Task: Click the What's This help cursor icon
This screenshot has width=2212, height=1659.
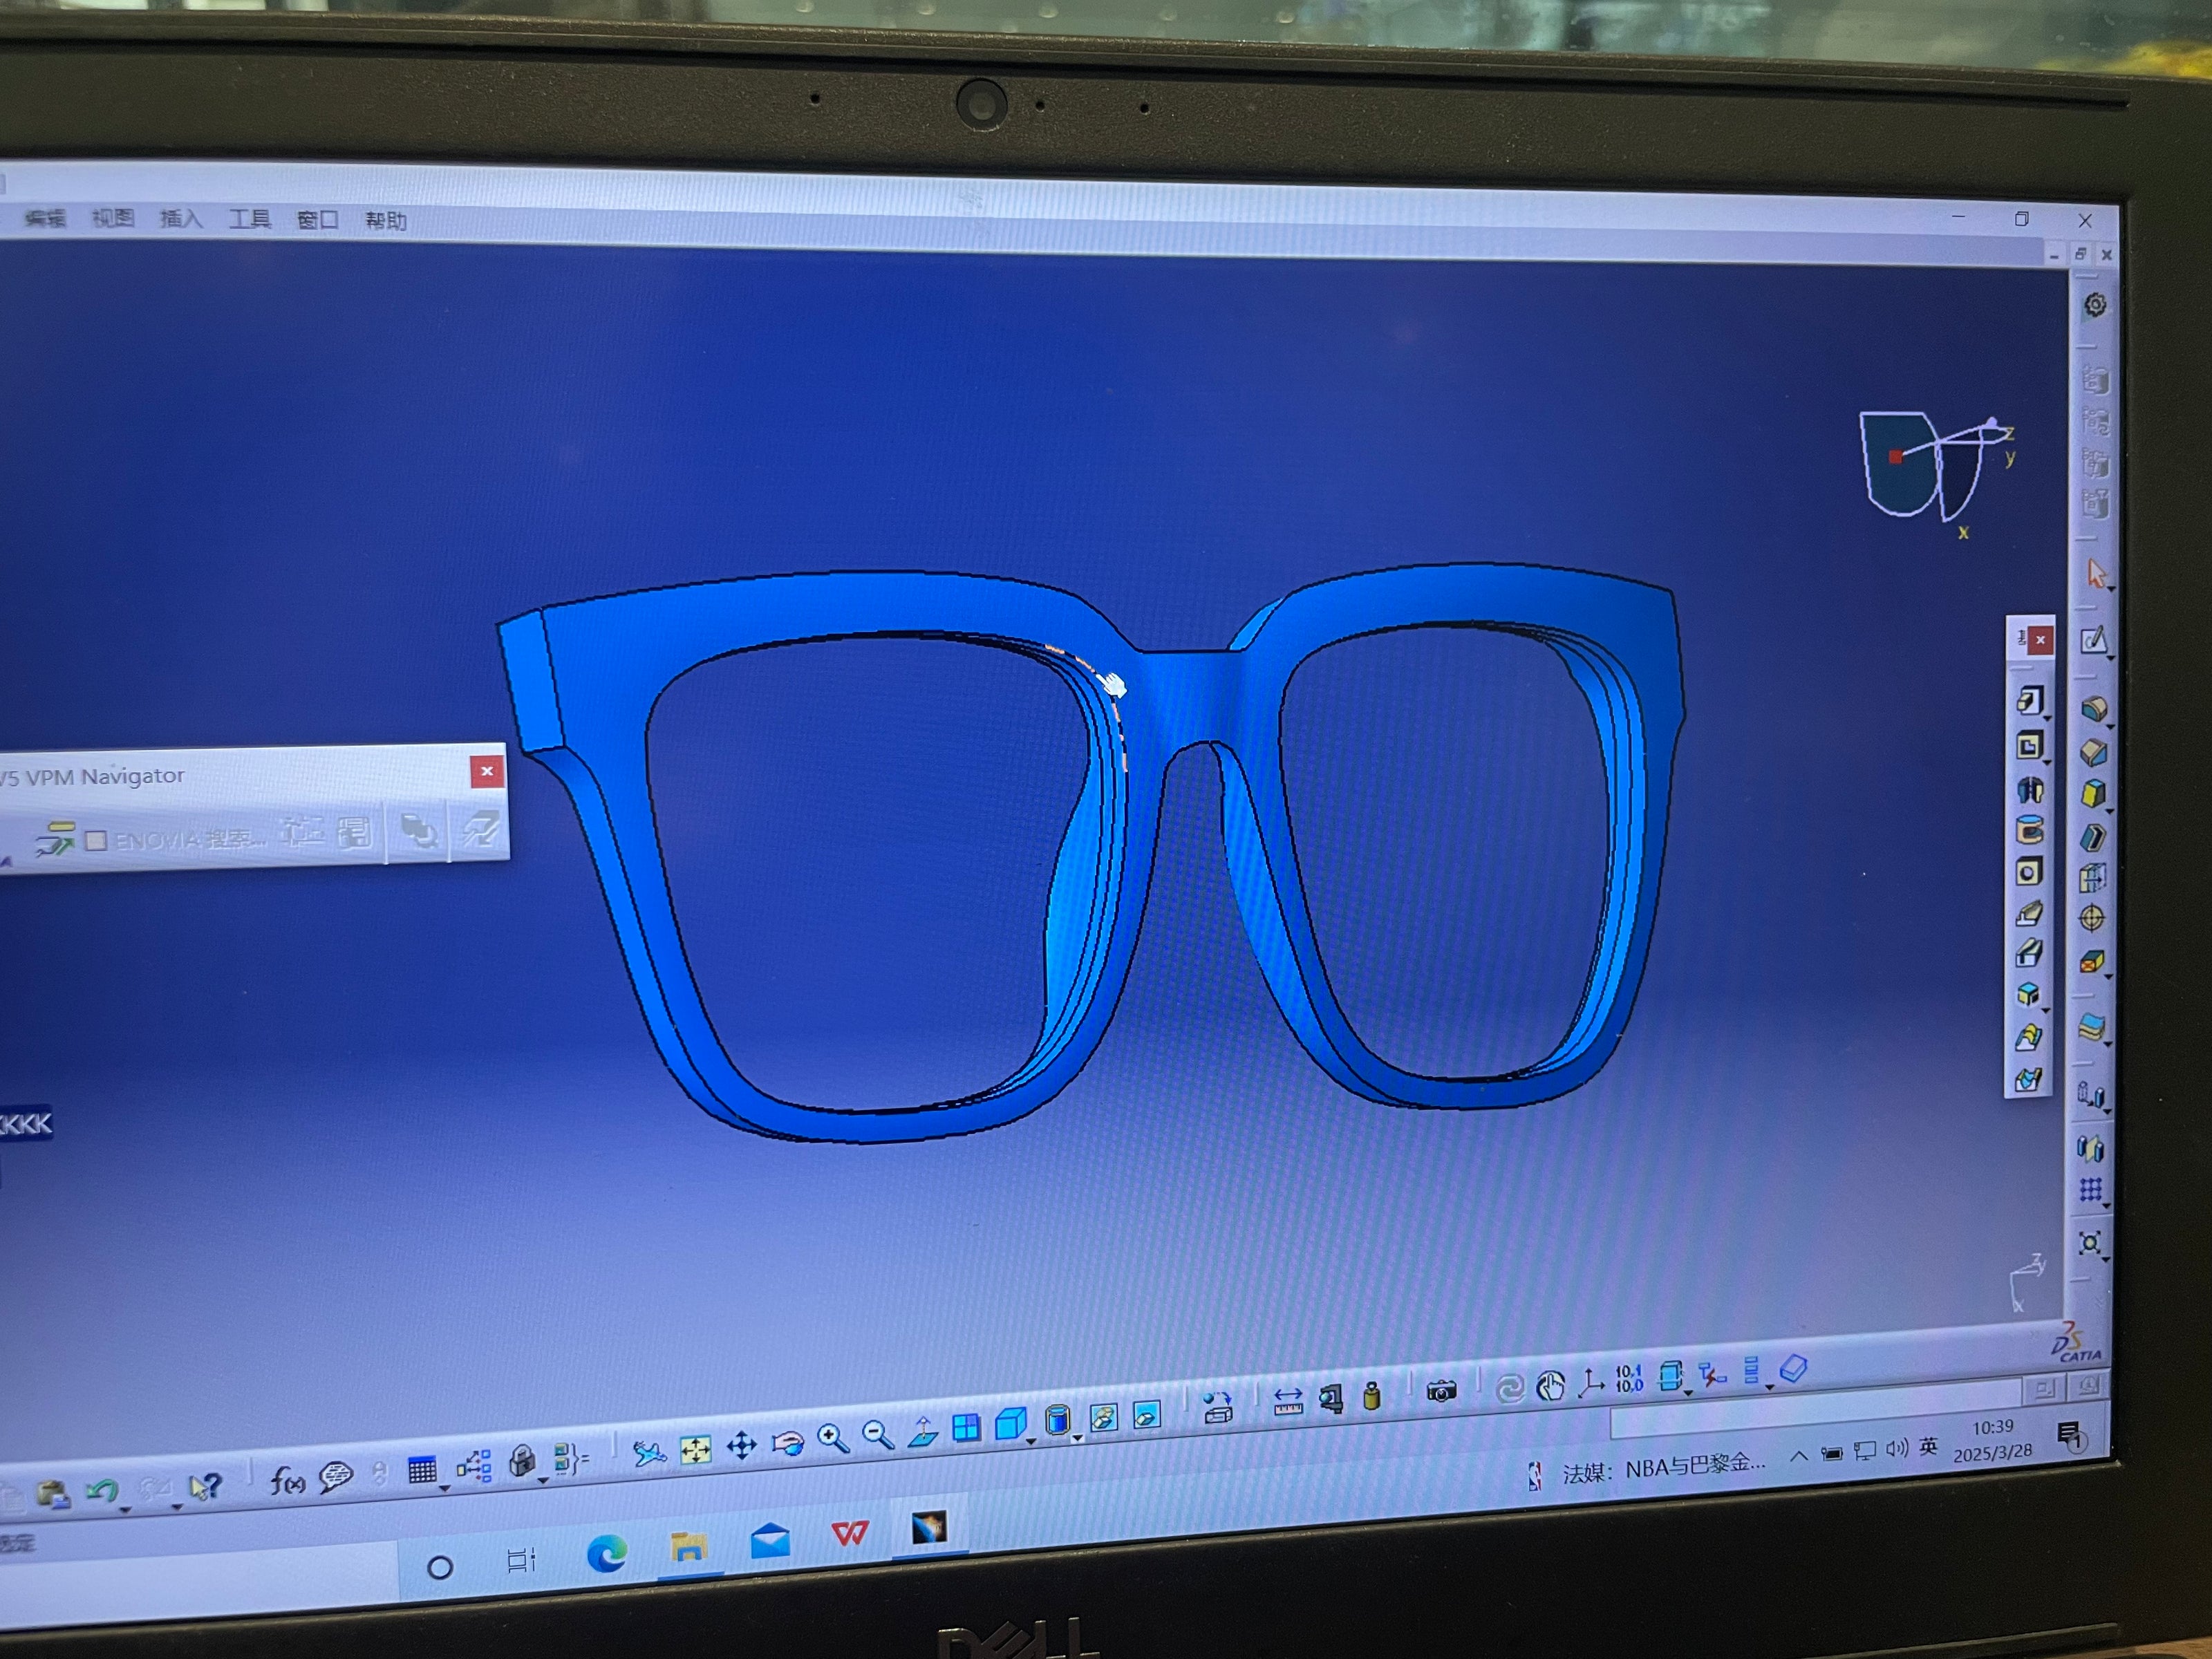Action: click(205, 1487)
